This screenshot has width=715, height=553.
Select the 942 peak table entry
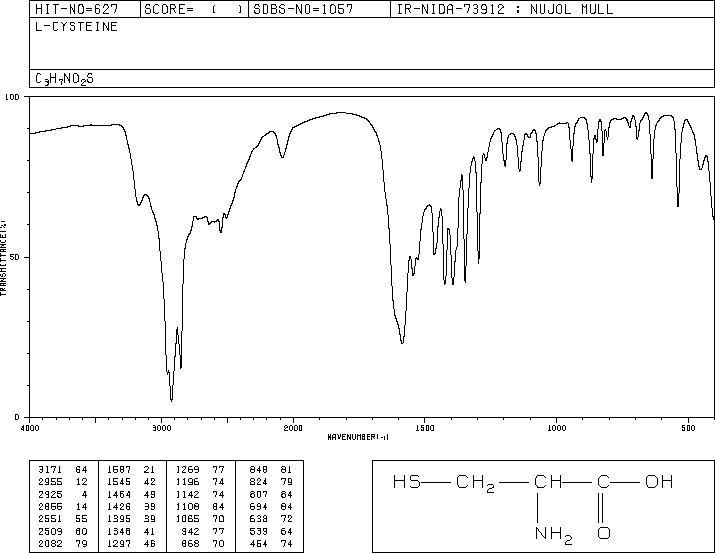tap(203, 532)
